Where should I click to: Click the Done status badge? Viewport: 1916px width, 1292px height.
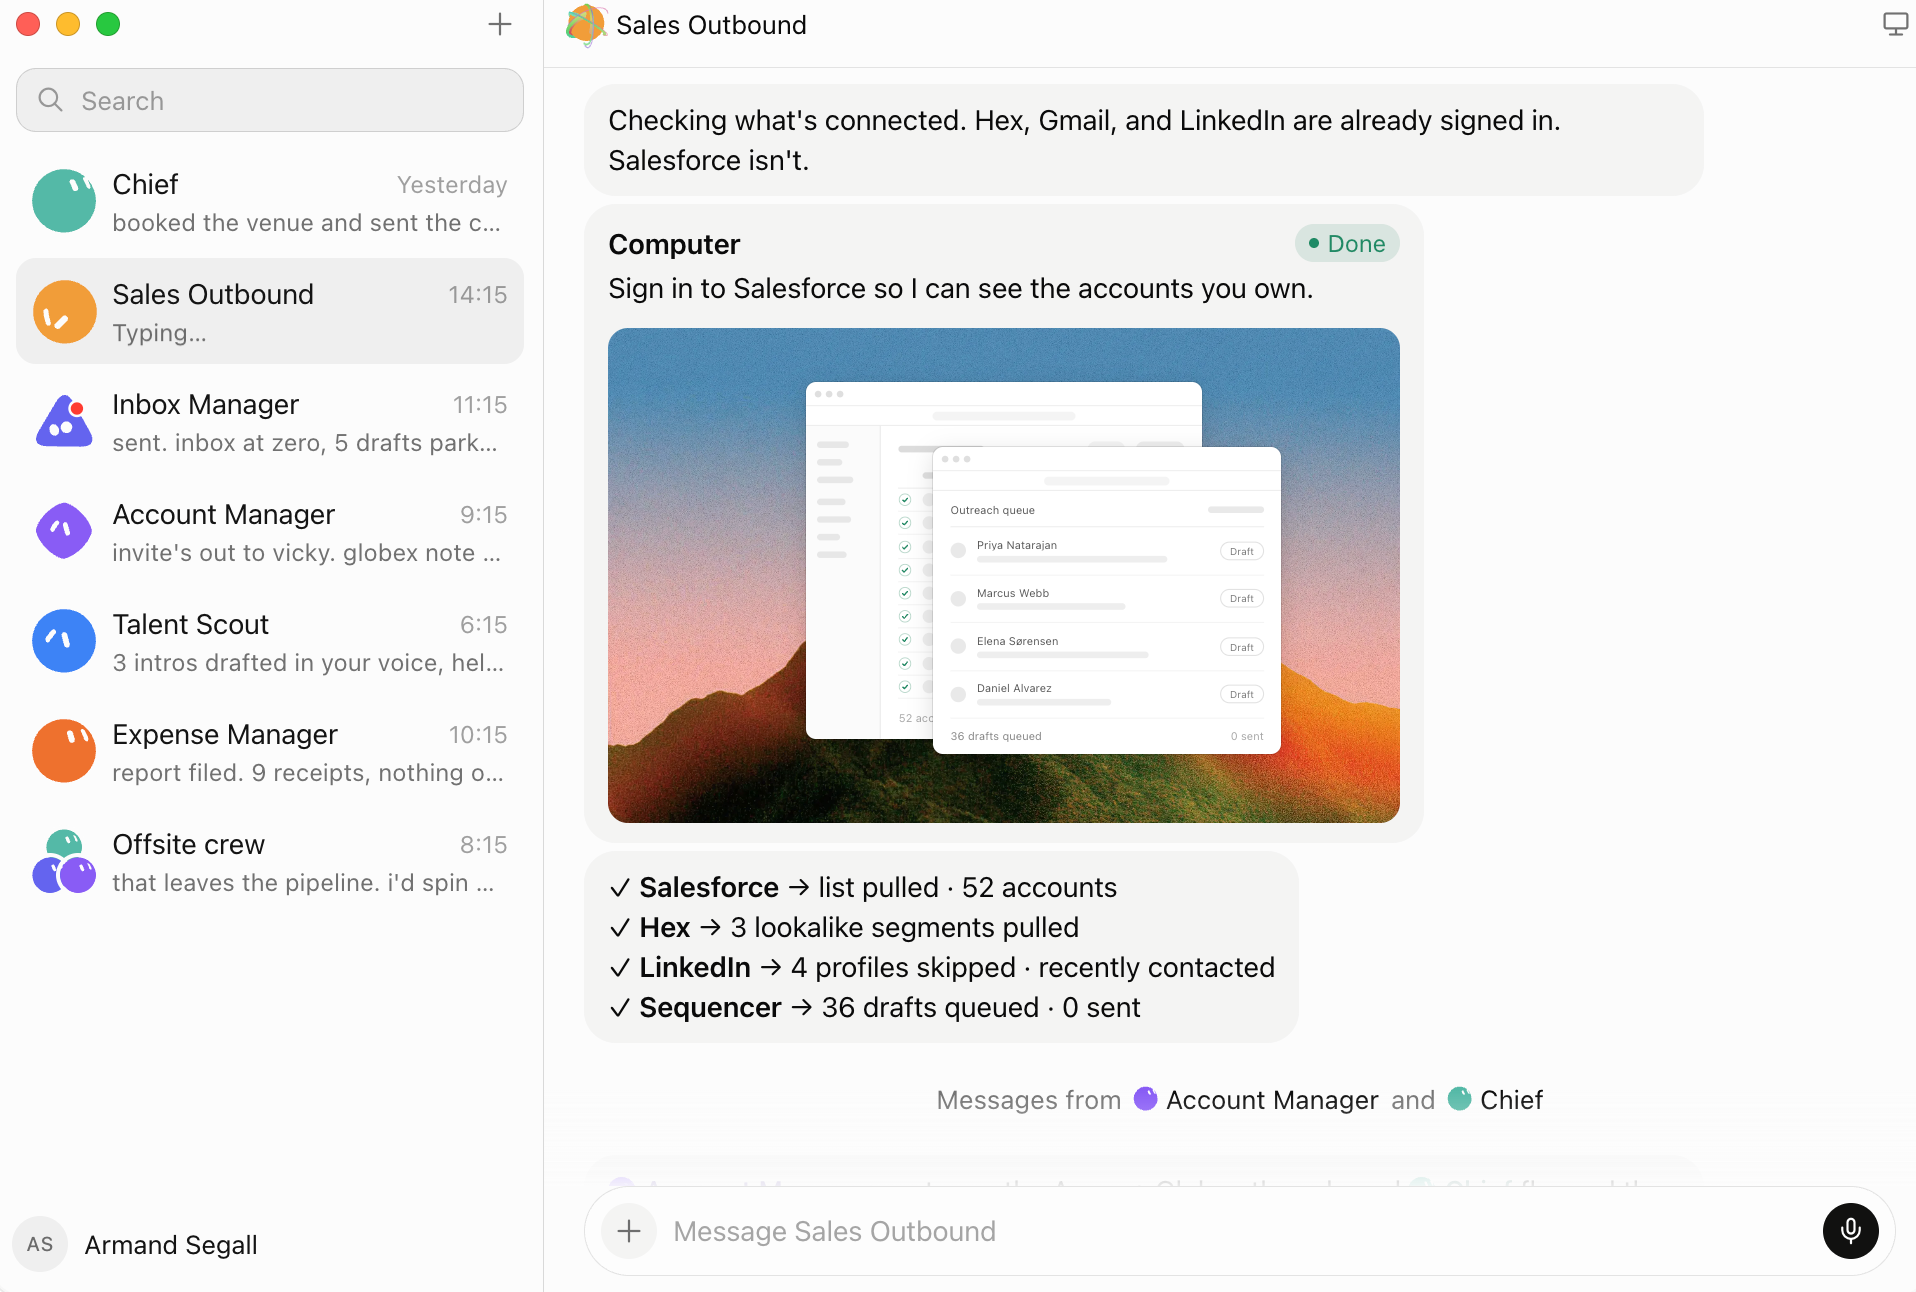(x=1346, y=244)
